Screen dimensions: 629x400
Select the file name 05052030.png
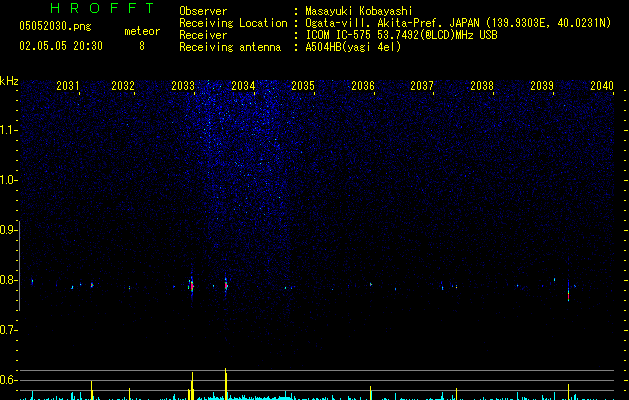point(55,26)
